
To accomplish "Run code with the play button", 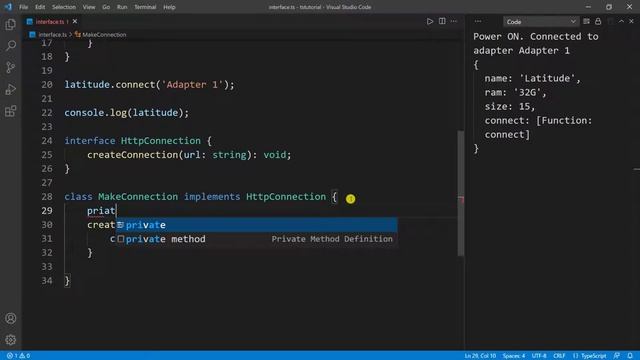I will click(430, 21).
